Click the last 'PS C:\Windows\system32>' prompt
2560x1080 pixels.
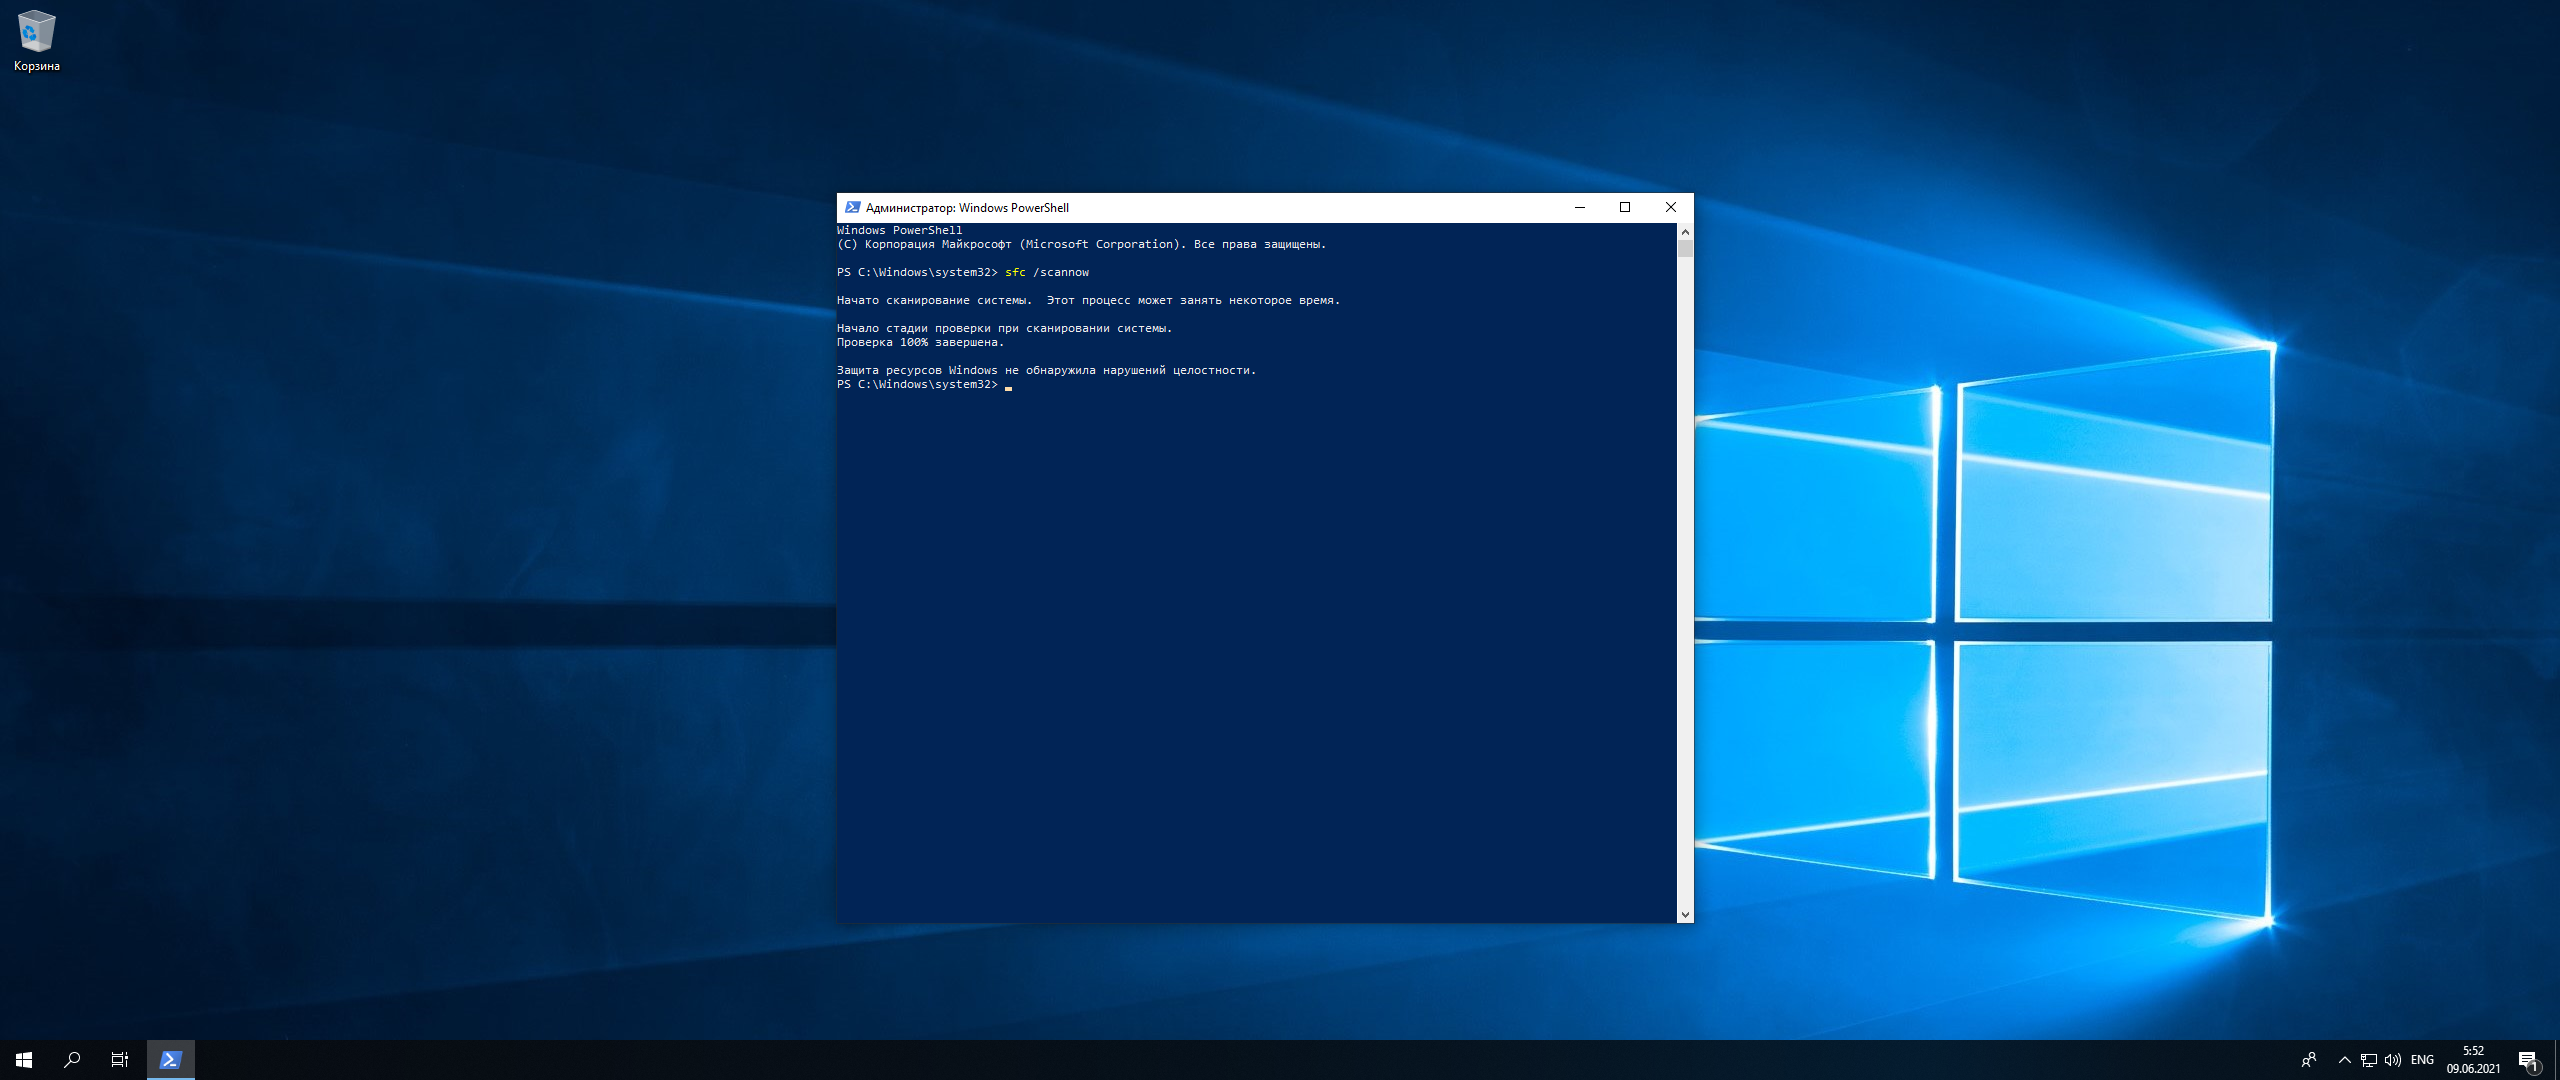(x=917, y=384)
